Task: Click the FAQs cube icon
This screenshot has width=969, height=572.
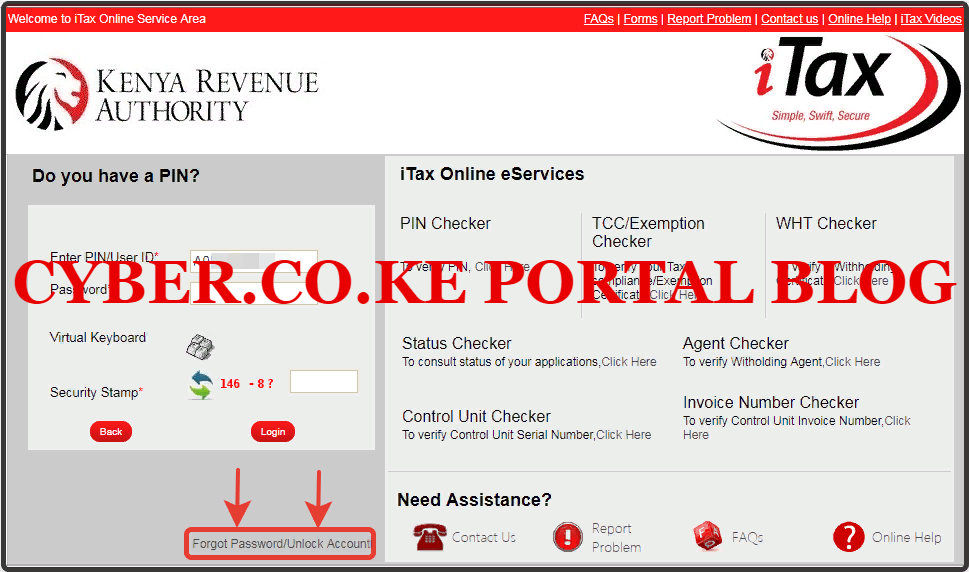Action: pyautogui.click(x=707, y=536)
